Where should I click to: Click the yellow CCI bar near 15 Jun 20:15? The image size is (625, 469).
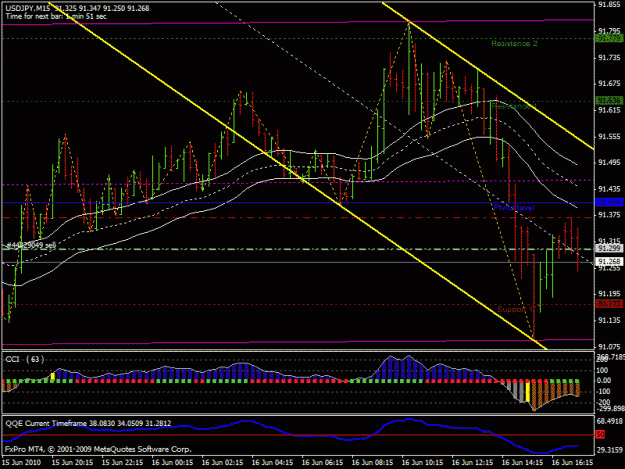click(x=53, y=376)
